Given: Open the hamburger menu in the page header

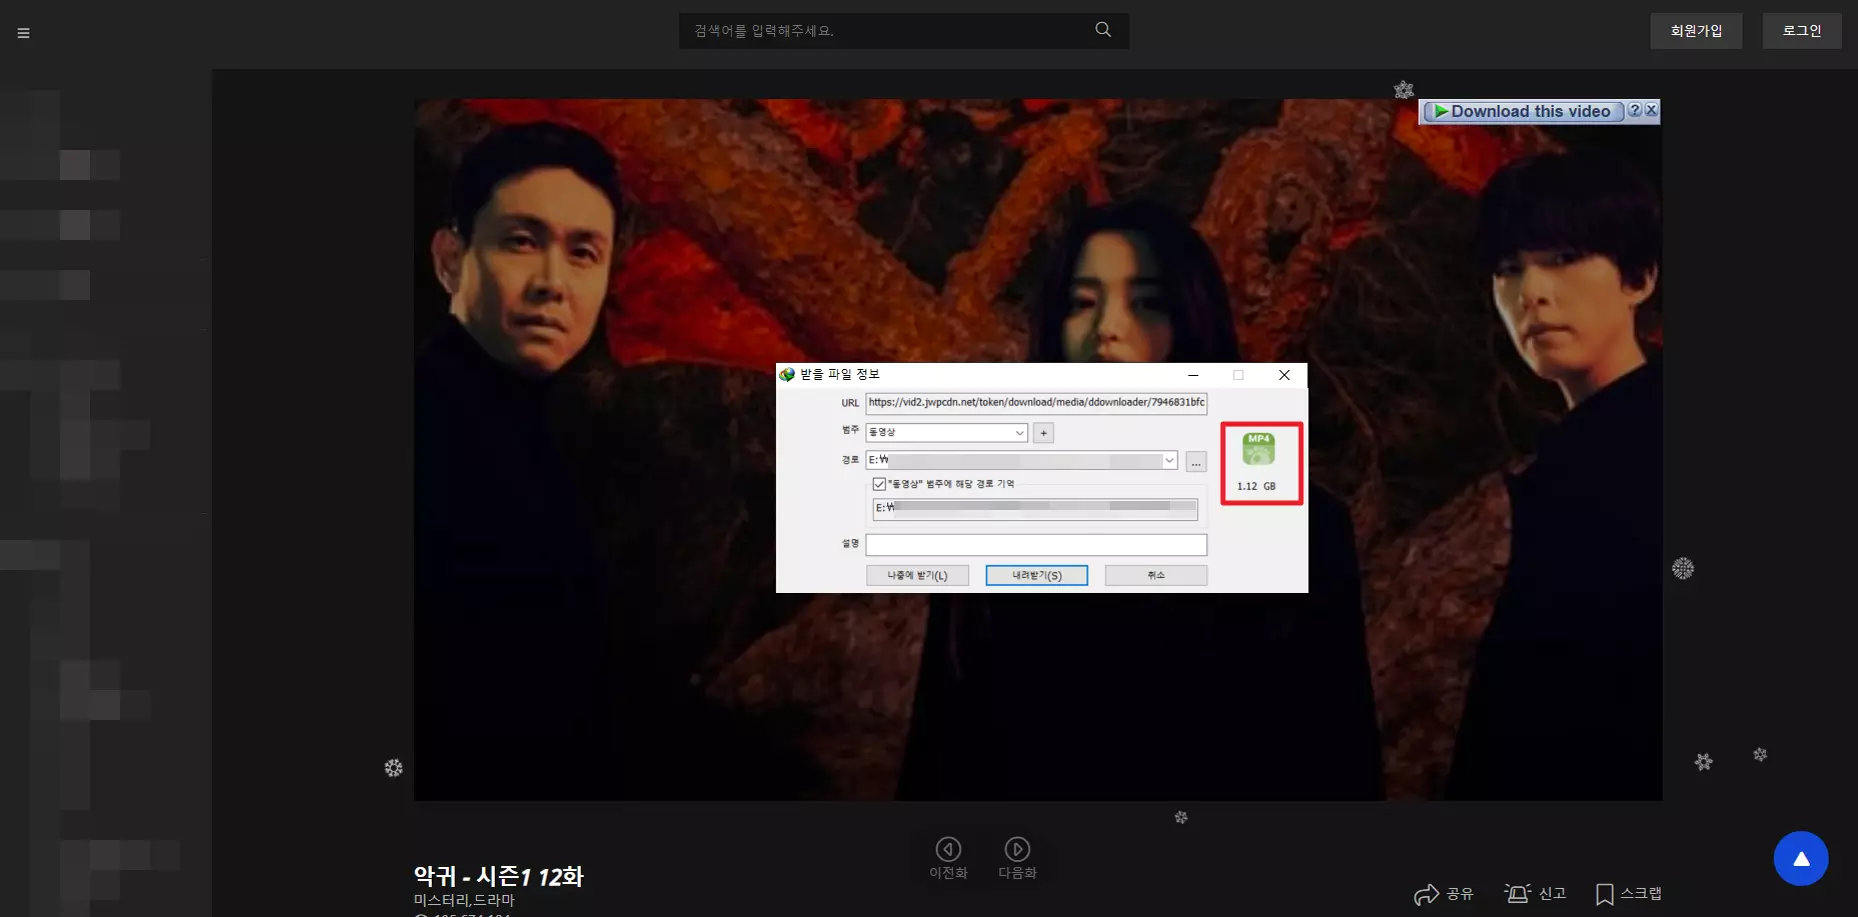Looking at the screenshot, I should [x=23, y=33].
